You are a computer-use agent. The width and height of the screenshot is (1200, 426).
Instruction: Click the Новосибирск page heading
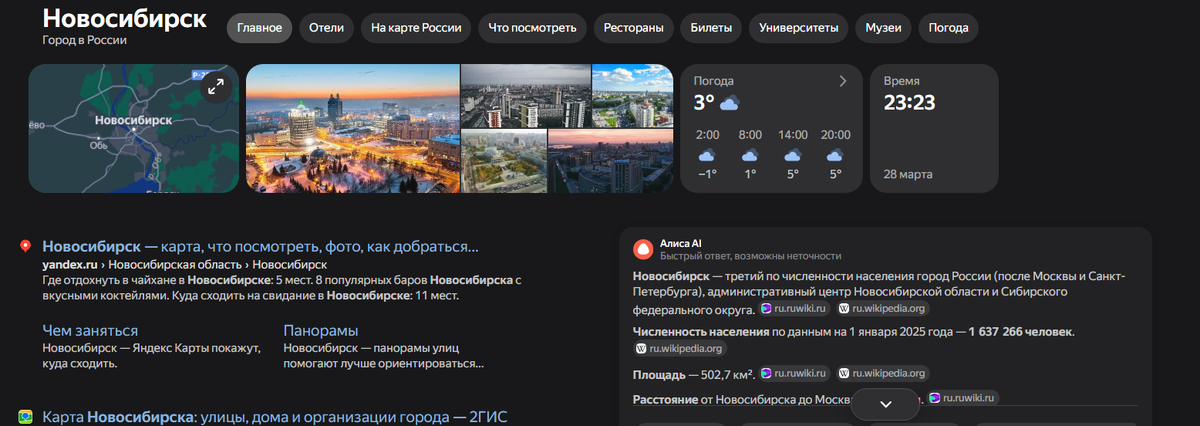125,17
